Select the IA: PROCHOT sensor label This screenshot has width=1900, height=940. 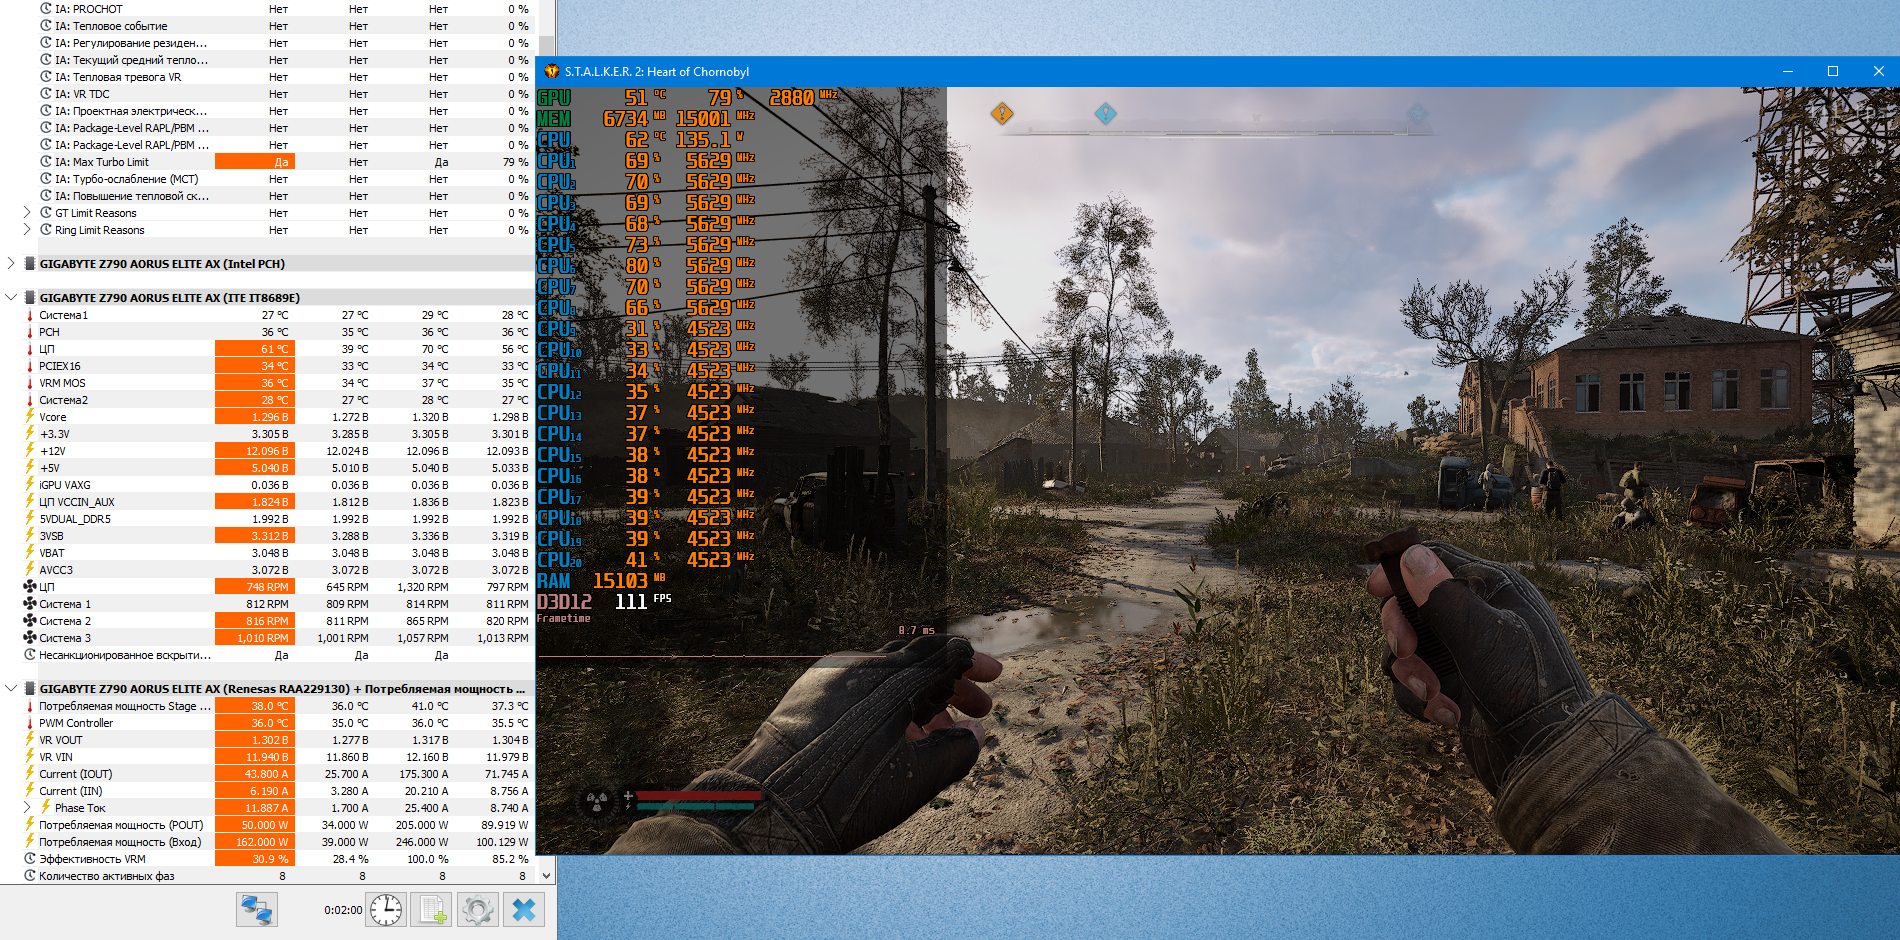(89, 9)
